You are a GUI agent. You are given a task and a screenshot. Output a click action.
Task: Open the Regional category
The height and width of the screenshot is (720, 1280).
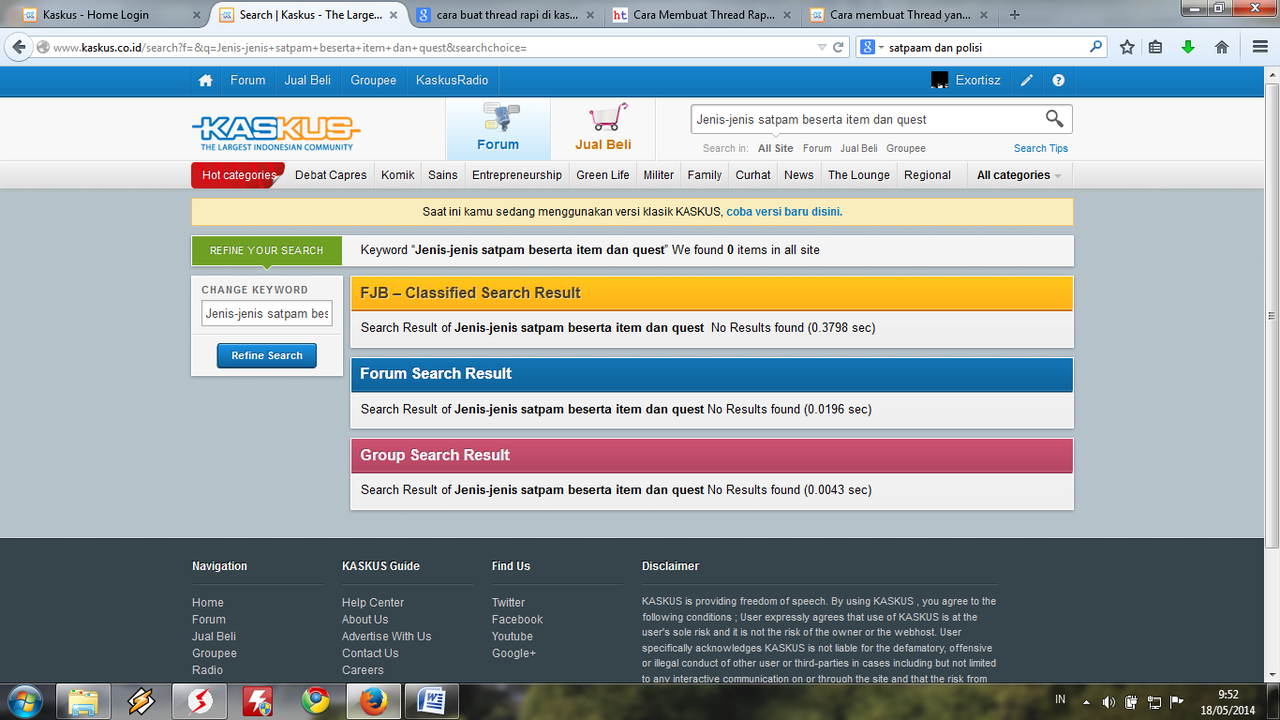point(927,175)
